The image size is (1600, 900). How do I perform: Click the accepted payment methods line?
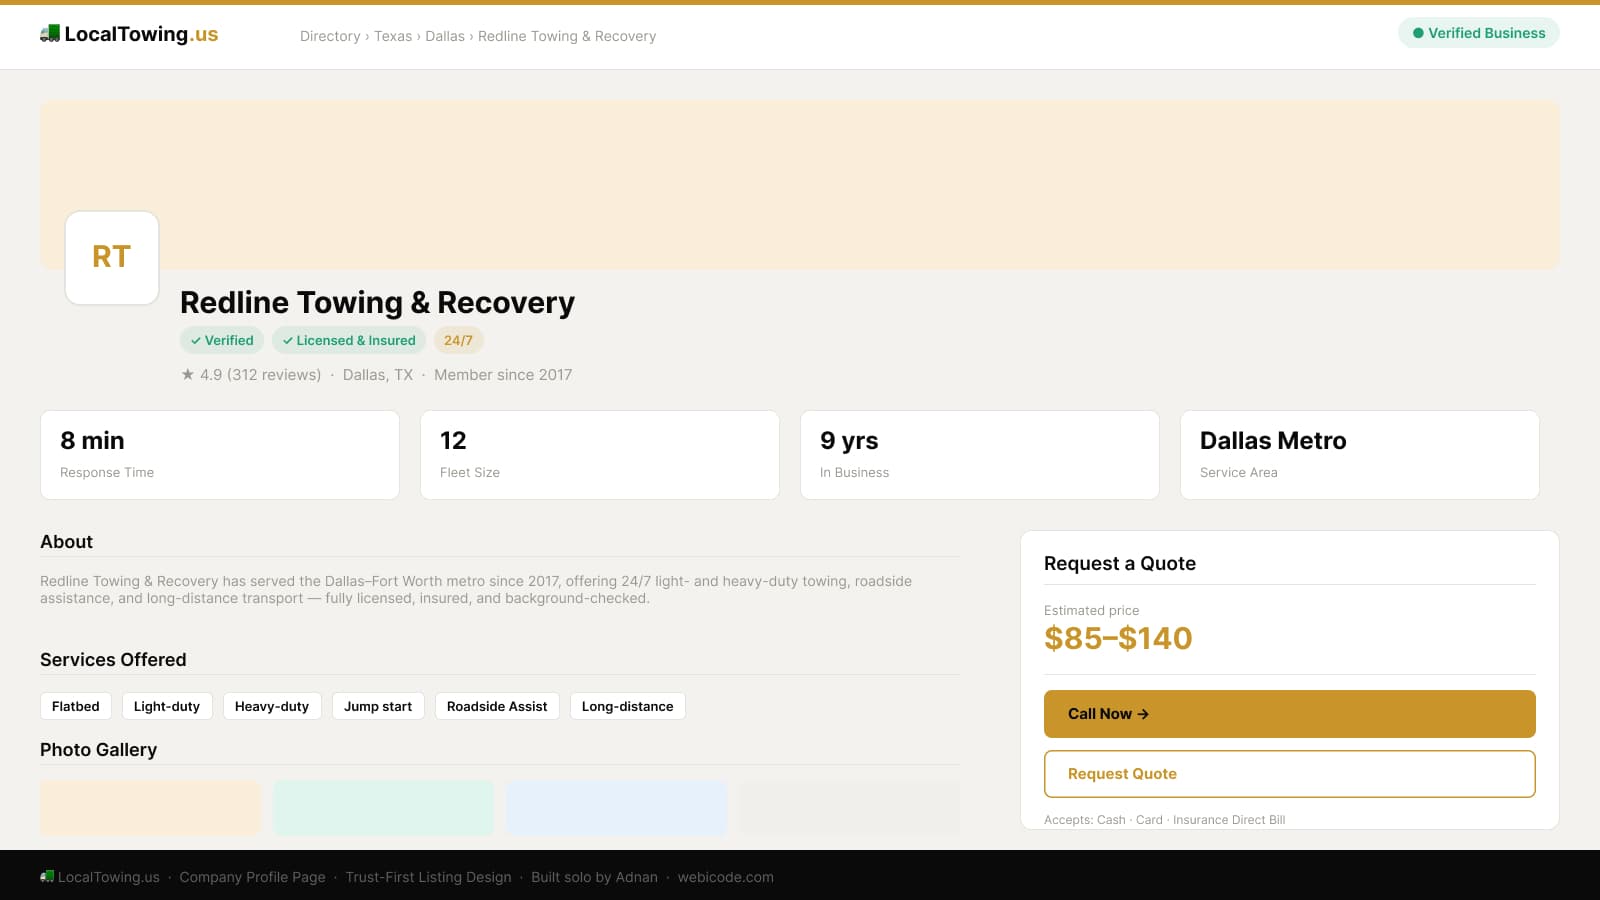point(1165,820)
